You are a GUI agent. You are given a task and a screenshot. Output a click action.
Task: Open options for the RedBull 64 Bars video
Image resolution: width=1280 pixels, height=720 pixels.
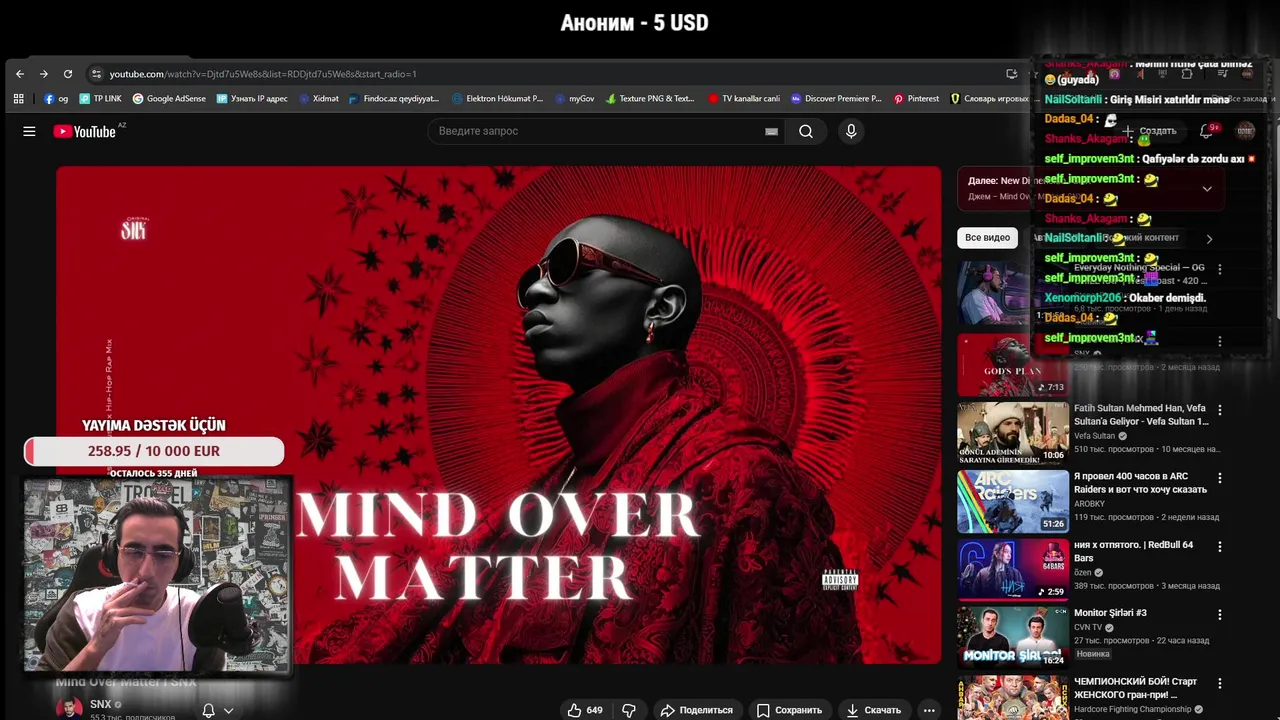pyautogui.click(x=1219, y=546)
